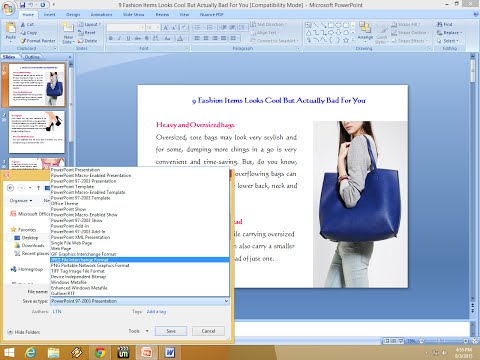Image resolution: width=480 pixels, height=360 pixels.
Task: Apply bulleted list formatting
Action: (x=198, y=28)
